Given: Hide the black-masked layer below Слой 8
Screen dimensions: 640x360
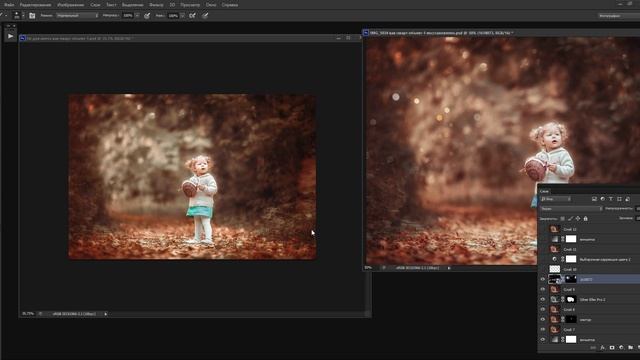Looking at the screenshot, I should 542,320.
